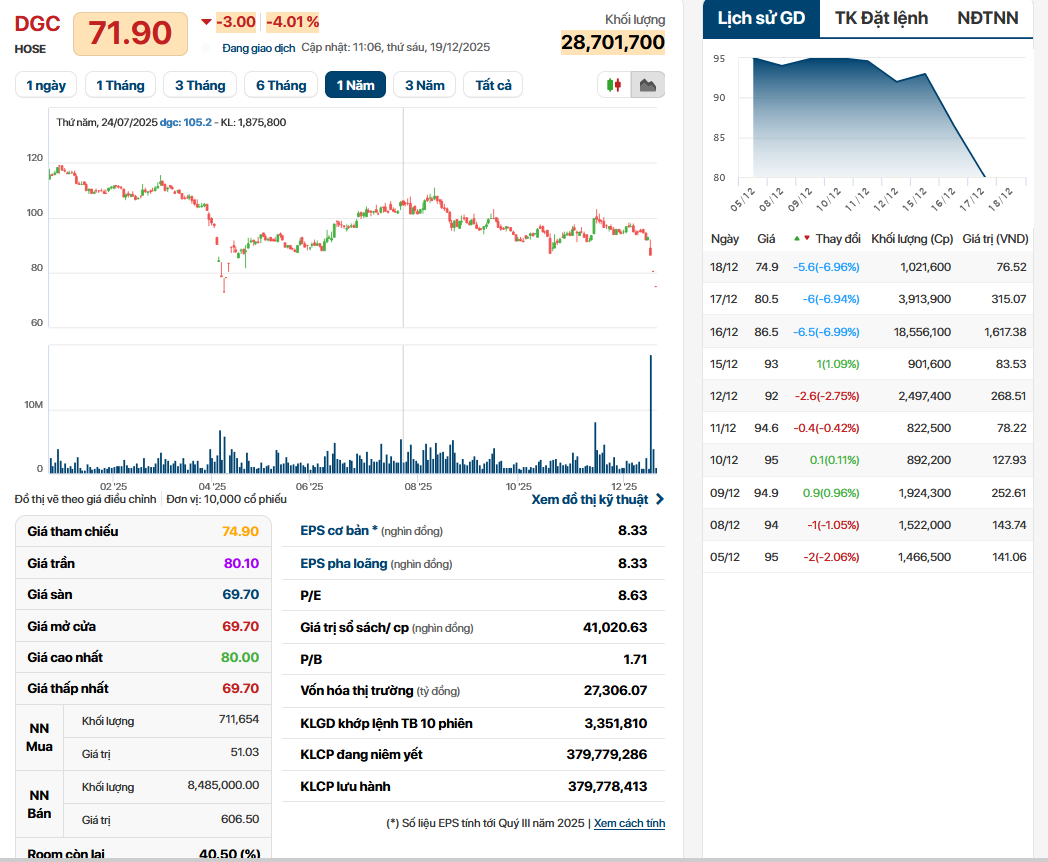
Task: Select the 17/12 trading history row
Action: coord(868,299)
